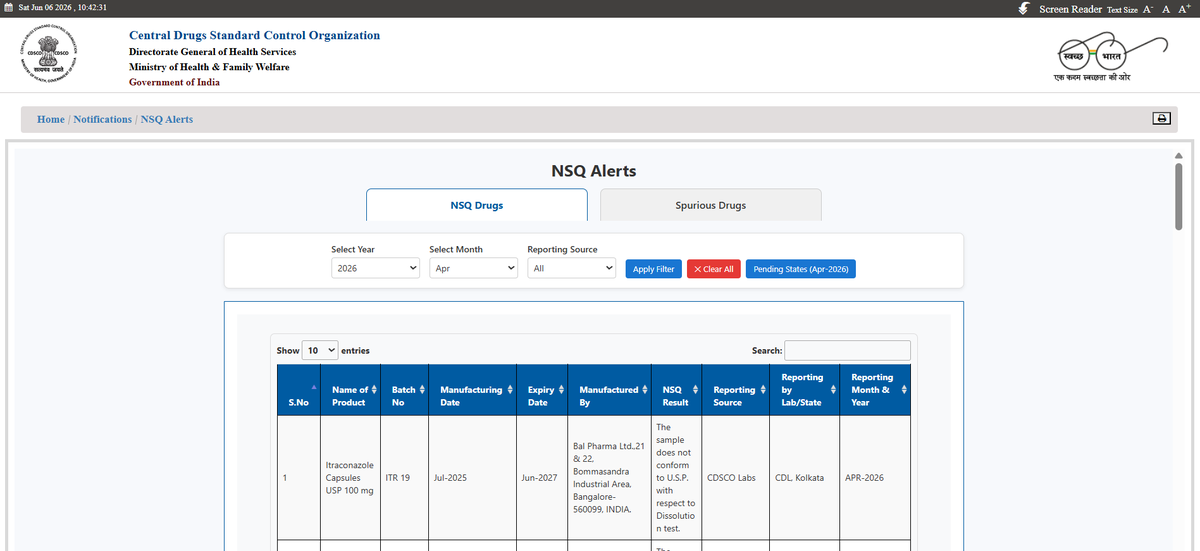
Task: Click Directorate General of Health Services text
Action: [x=213, y=51]
